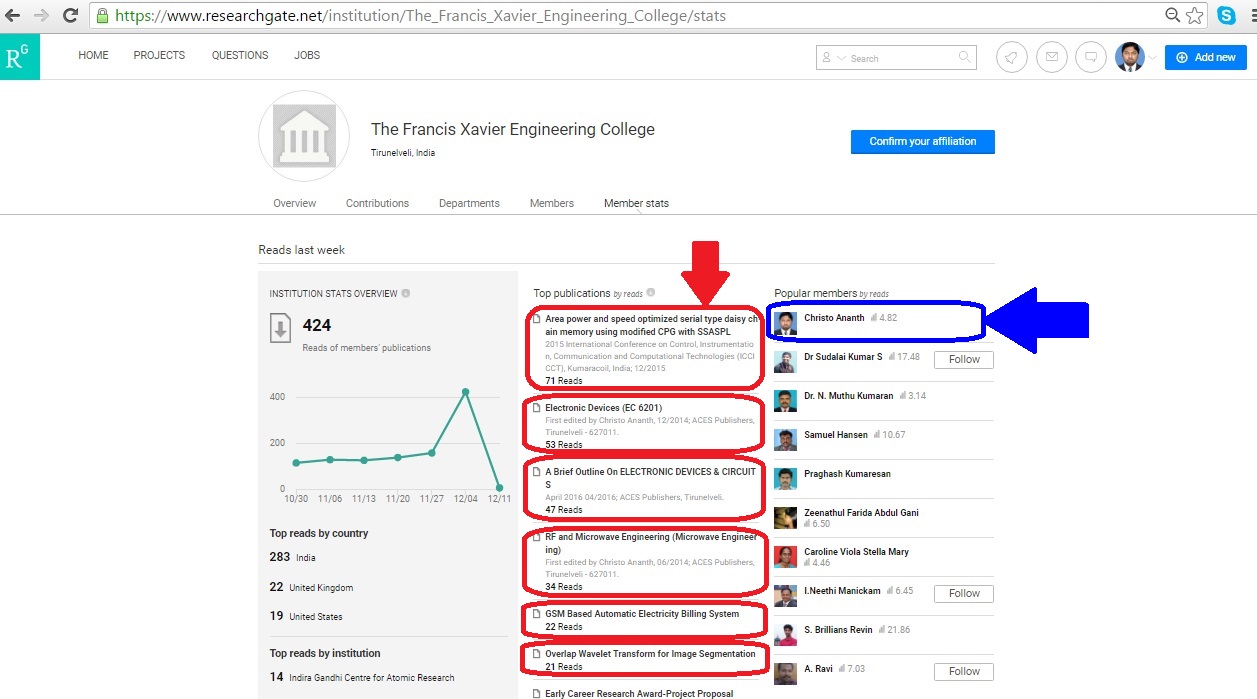The width and height of the screenshot is (1257, 699).
Task: Click Samuel Hansen profile photo
Action: coord(785,440)
